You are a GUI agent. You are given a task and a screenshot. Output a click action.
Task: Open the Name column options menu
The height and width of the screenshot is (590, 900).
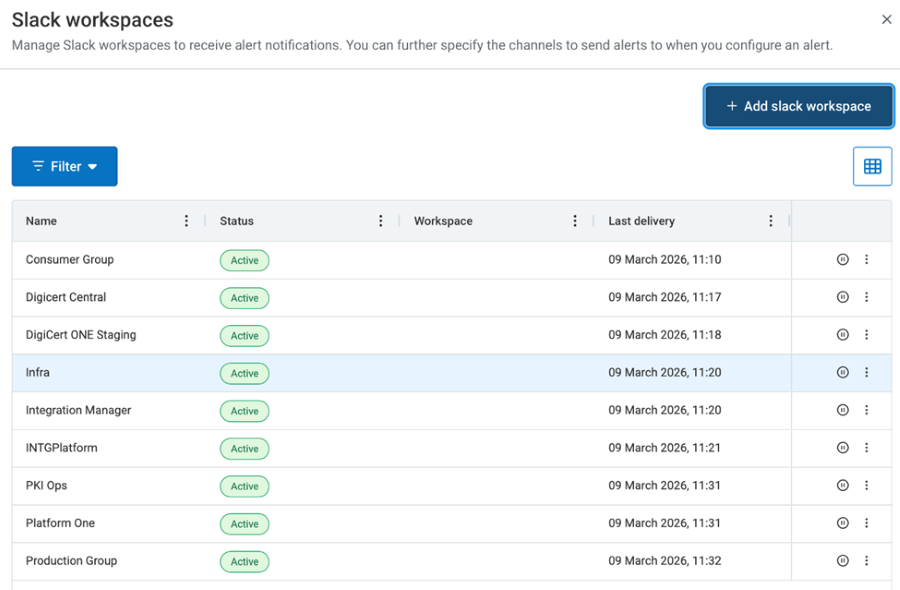coord(186,221)
